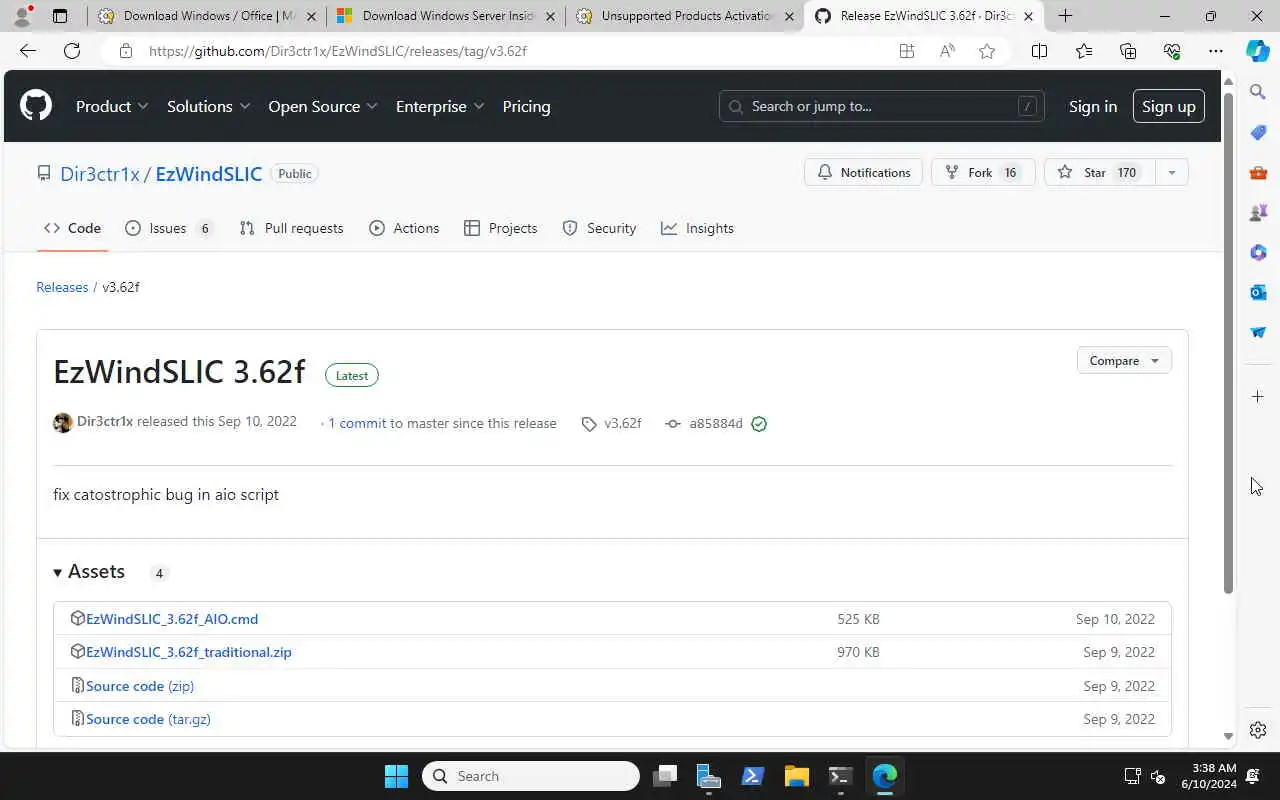Open PowerShell from the taskbar
The height and width of the screenshot is (800, 1280).
tap(752, 776)
